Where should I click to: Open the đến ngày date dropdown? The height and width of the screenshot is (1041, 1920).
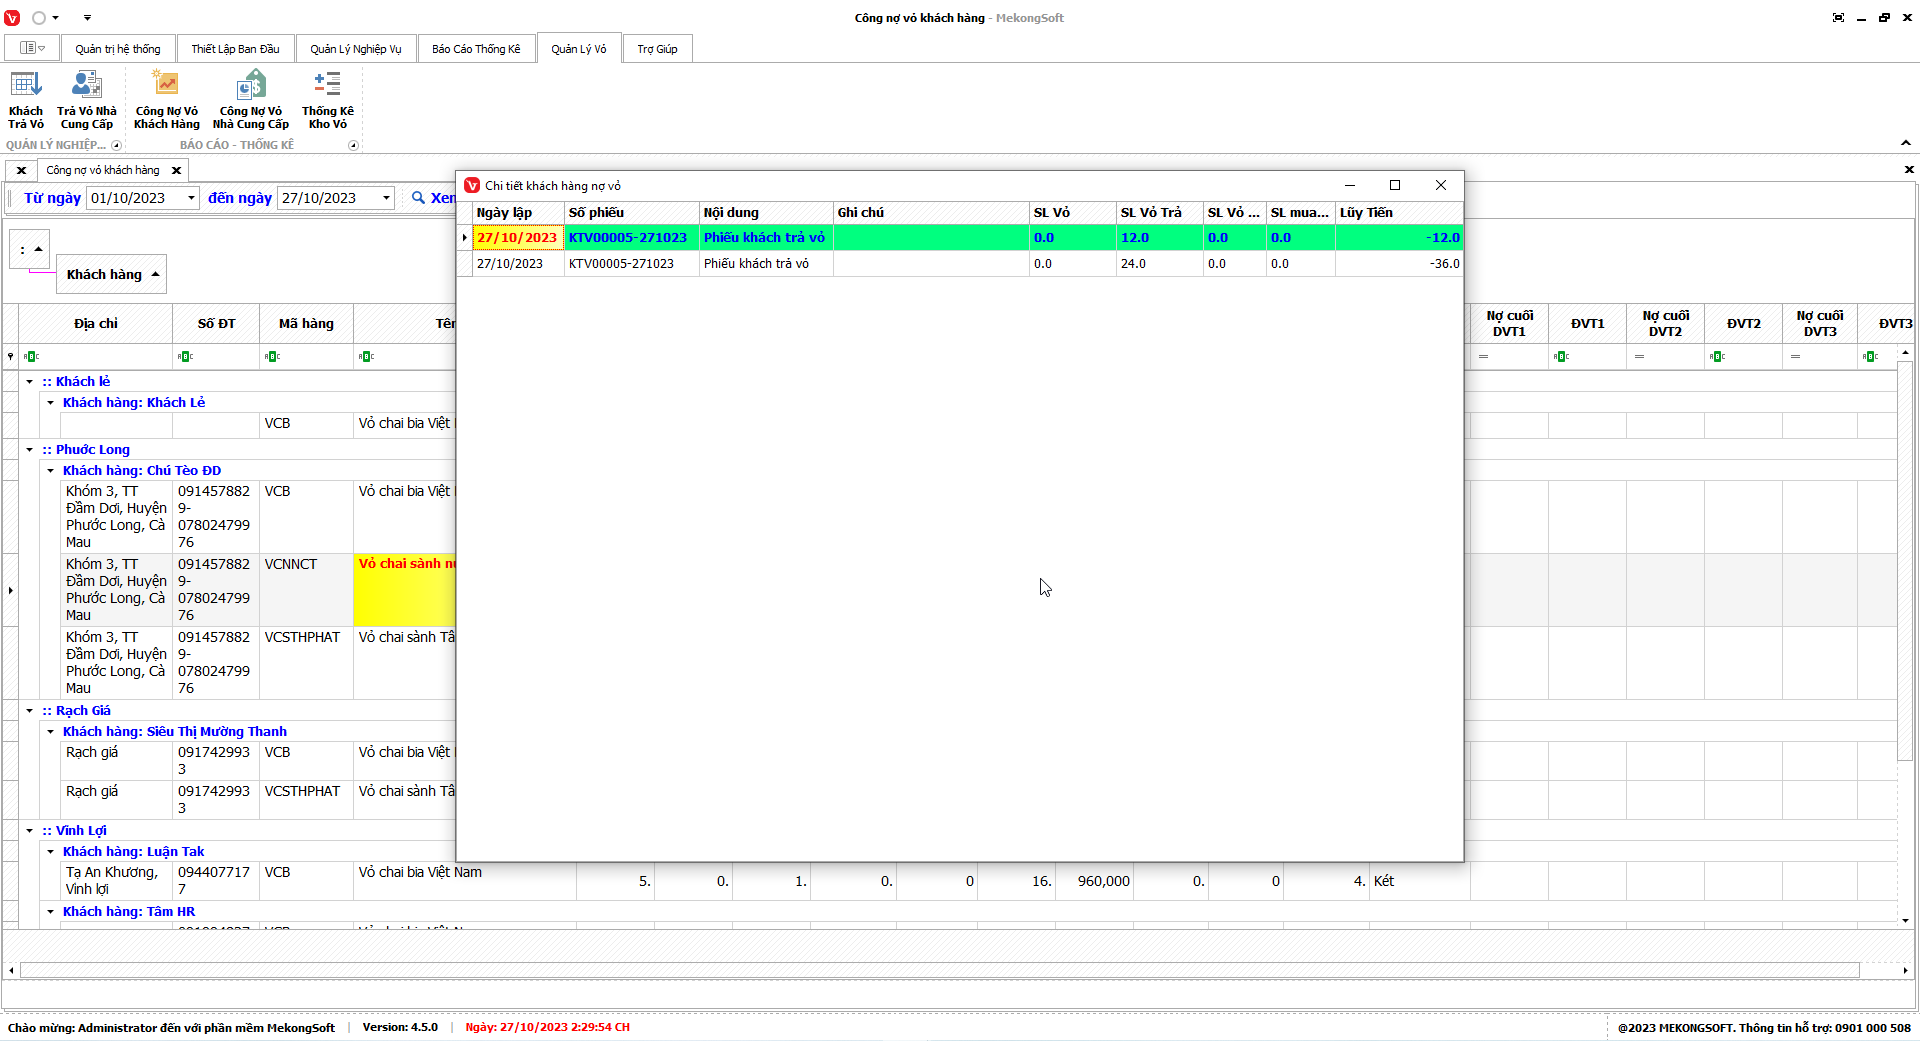[x=386, y=198]
